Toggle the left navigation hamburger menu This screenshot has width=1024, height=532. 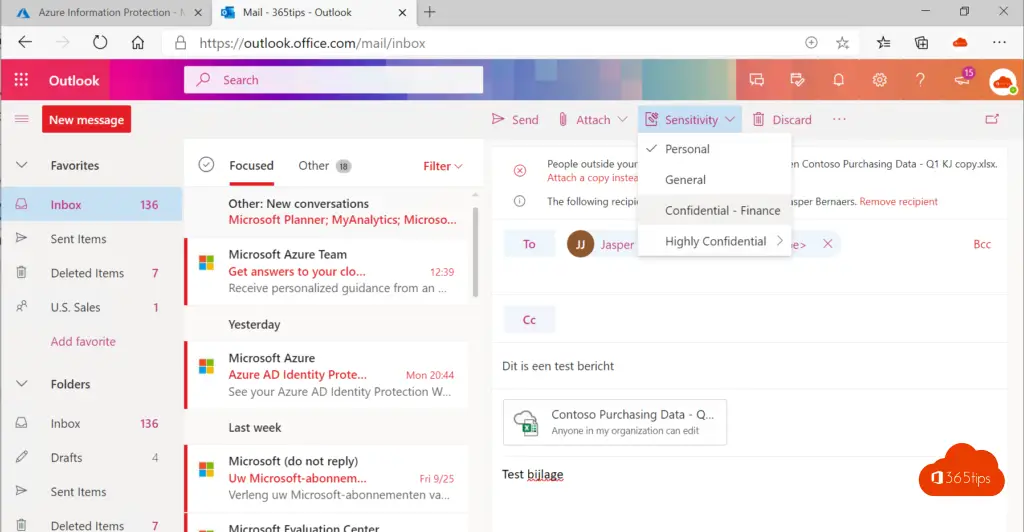(22, 119)
